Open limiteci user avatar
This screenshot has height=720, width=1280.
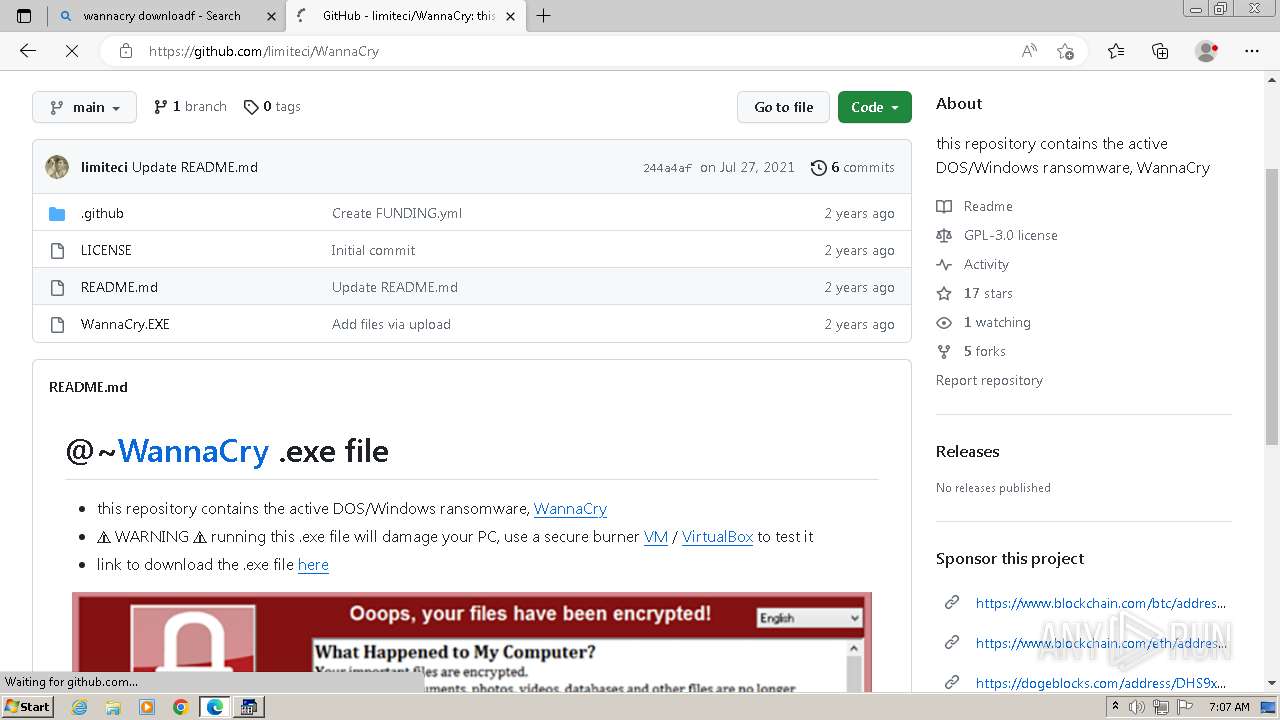pyautogui.click(x=57, y=167)
